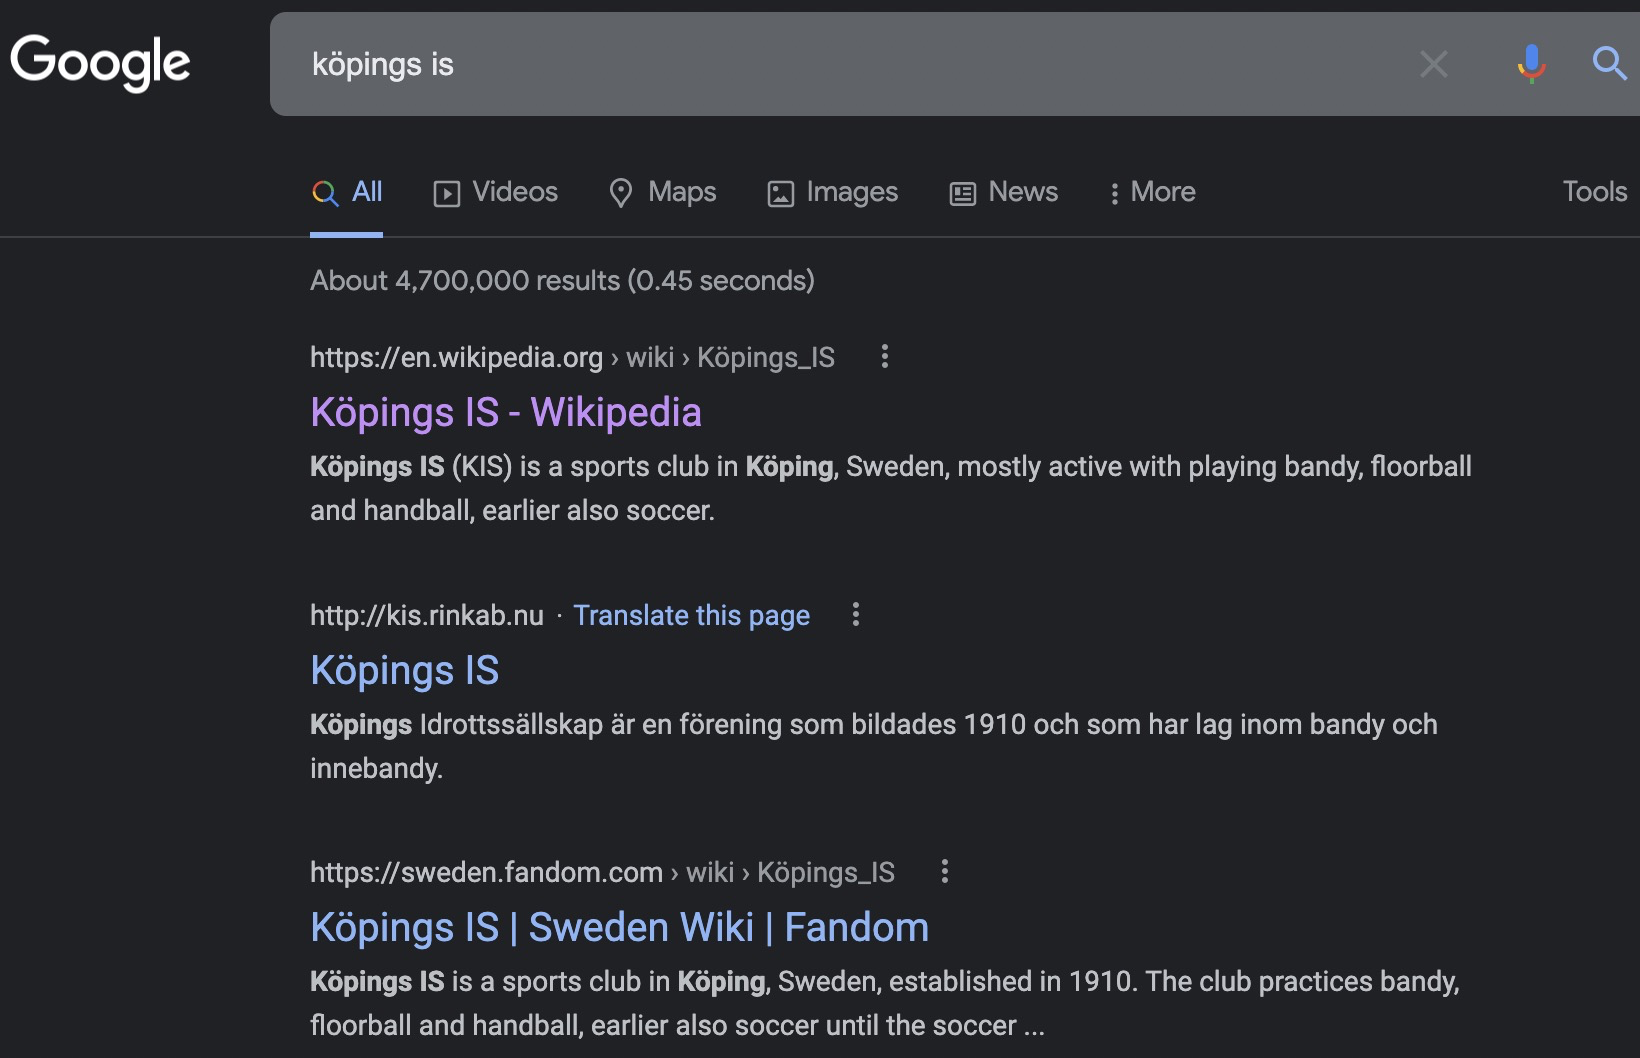
Task: Open three-dot menu for Wikipedia result
Action: tap(884, 356)
